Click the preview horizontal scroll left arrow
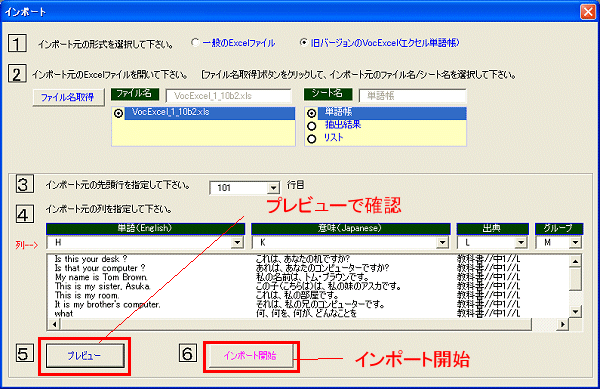The width and height of the screenshot is (600, 389). 54,324
